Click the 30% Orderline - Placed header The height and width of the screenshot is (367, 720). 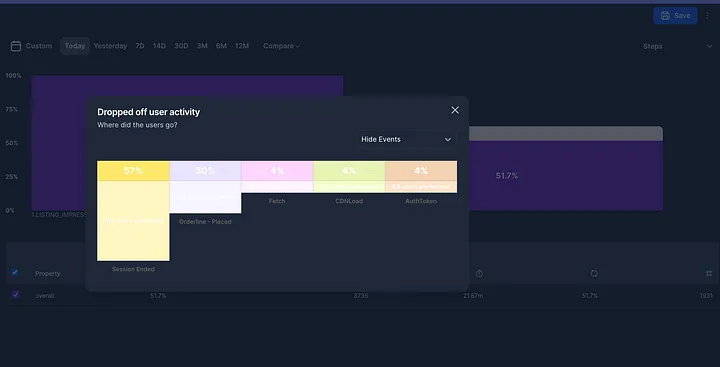pyautogui.click(x=205, y=171)
